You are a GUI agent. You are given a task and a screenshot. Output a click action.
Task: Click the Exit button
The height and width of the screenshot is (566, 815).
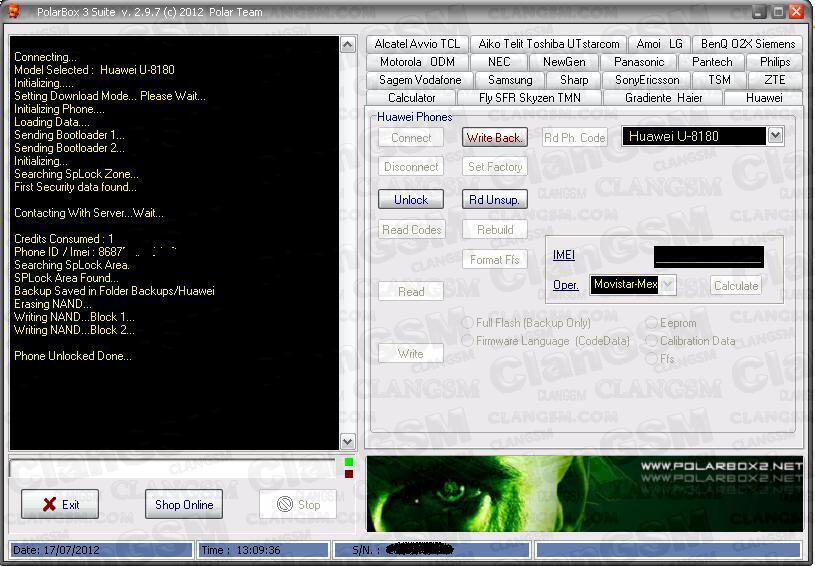pyautogui.click(x=60, y=504)
